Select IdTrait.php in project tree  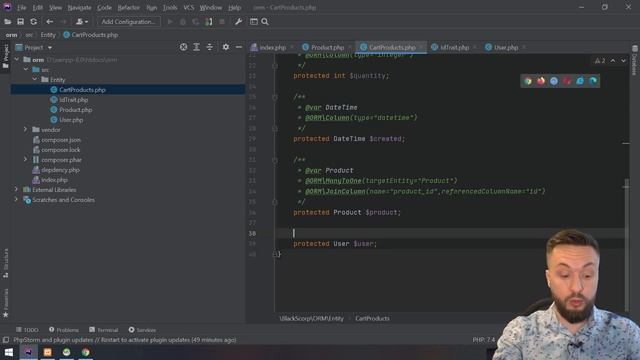73,100
